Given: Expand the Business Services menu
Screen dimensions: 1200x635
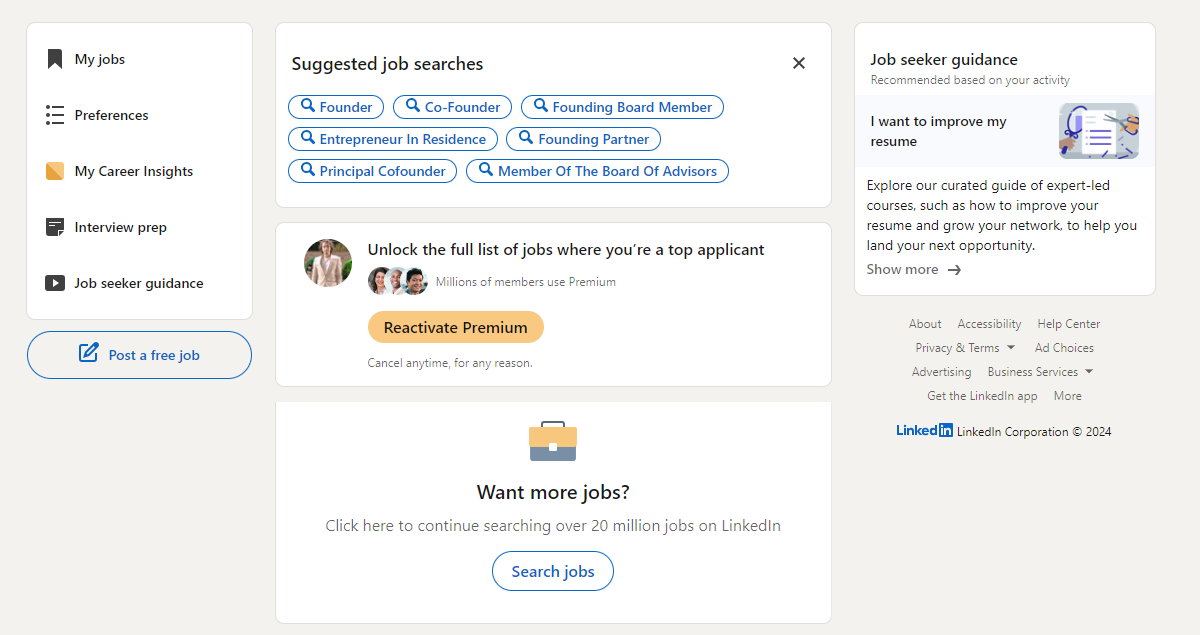Looking at the screenshot, I should (1033, 371).
